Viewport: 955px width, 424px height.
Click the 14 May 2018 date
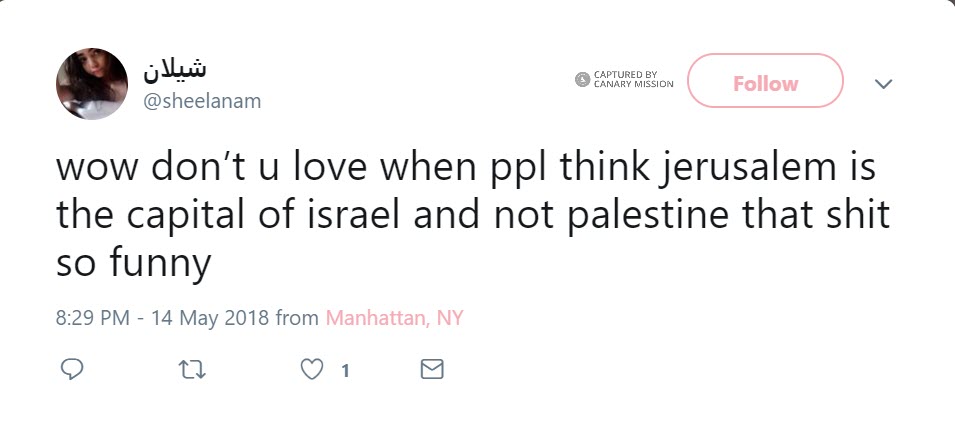pos(212,319)
